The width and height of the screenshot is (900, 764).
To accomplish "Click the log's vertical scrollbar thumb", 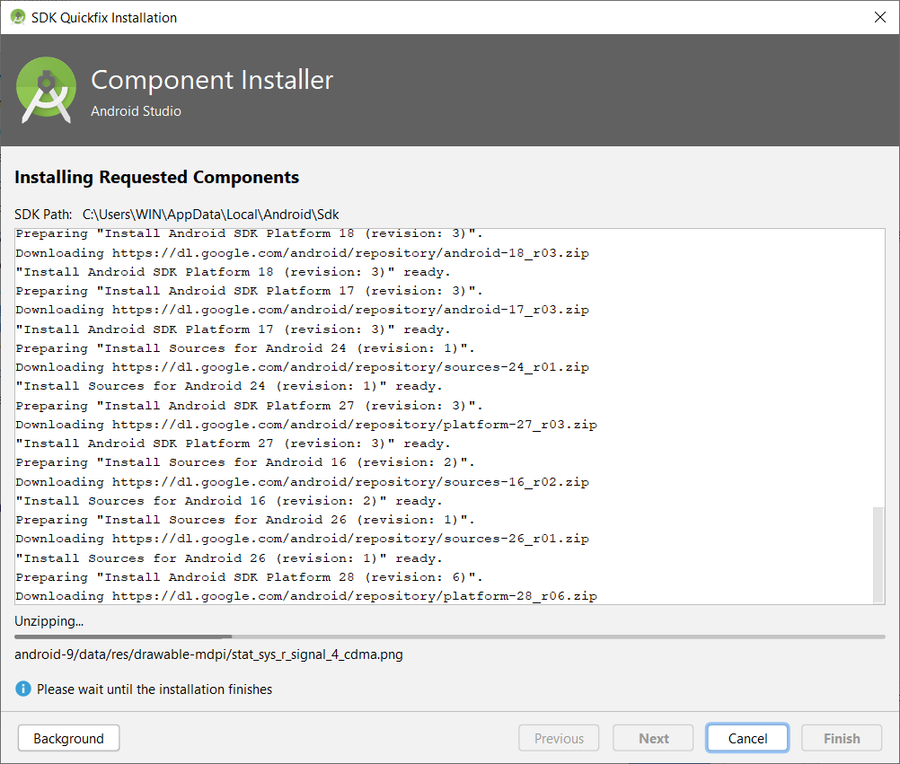I will point(878,554).
